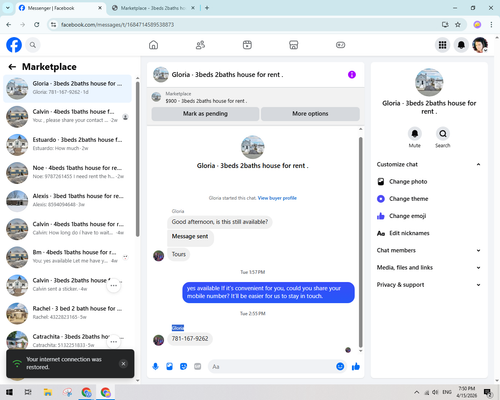Open Marketplace storefront icon in top navigation
The width and height of the screenshot is (500, 400).
(x=294, y=45)
